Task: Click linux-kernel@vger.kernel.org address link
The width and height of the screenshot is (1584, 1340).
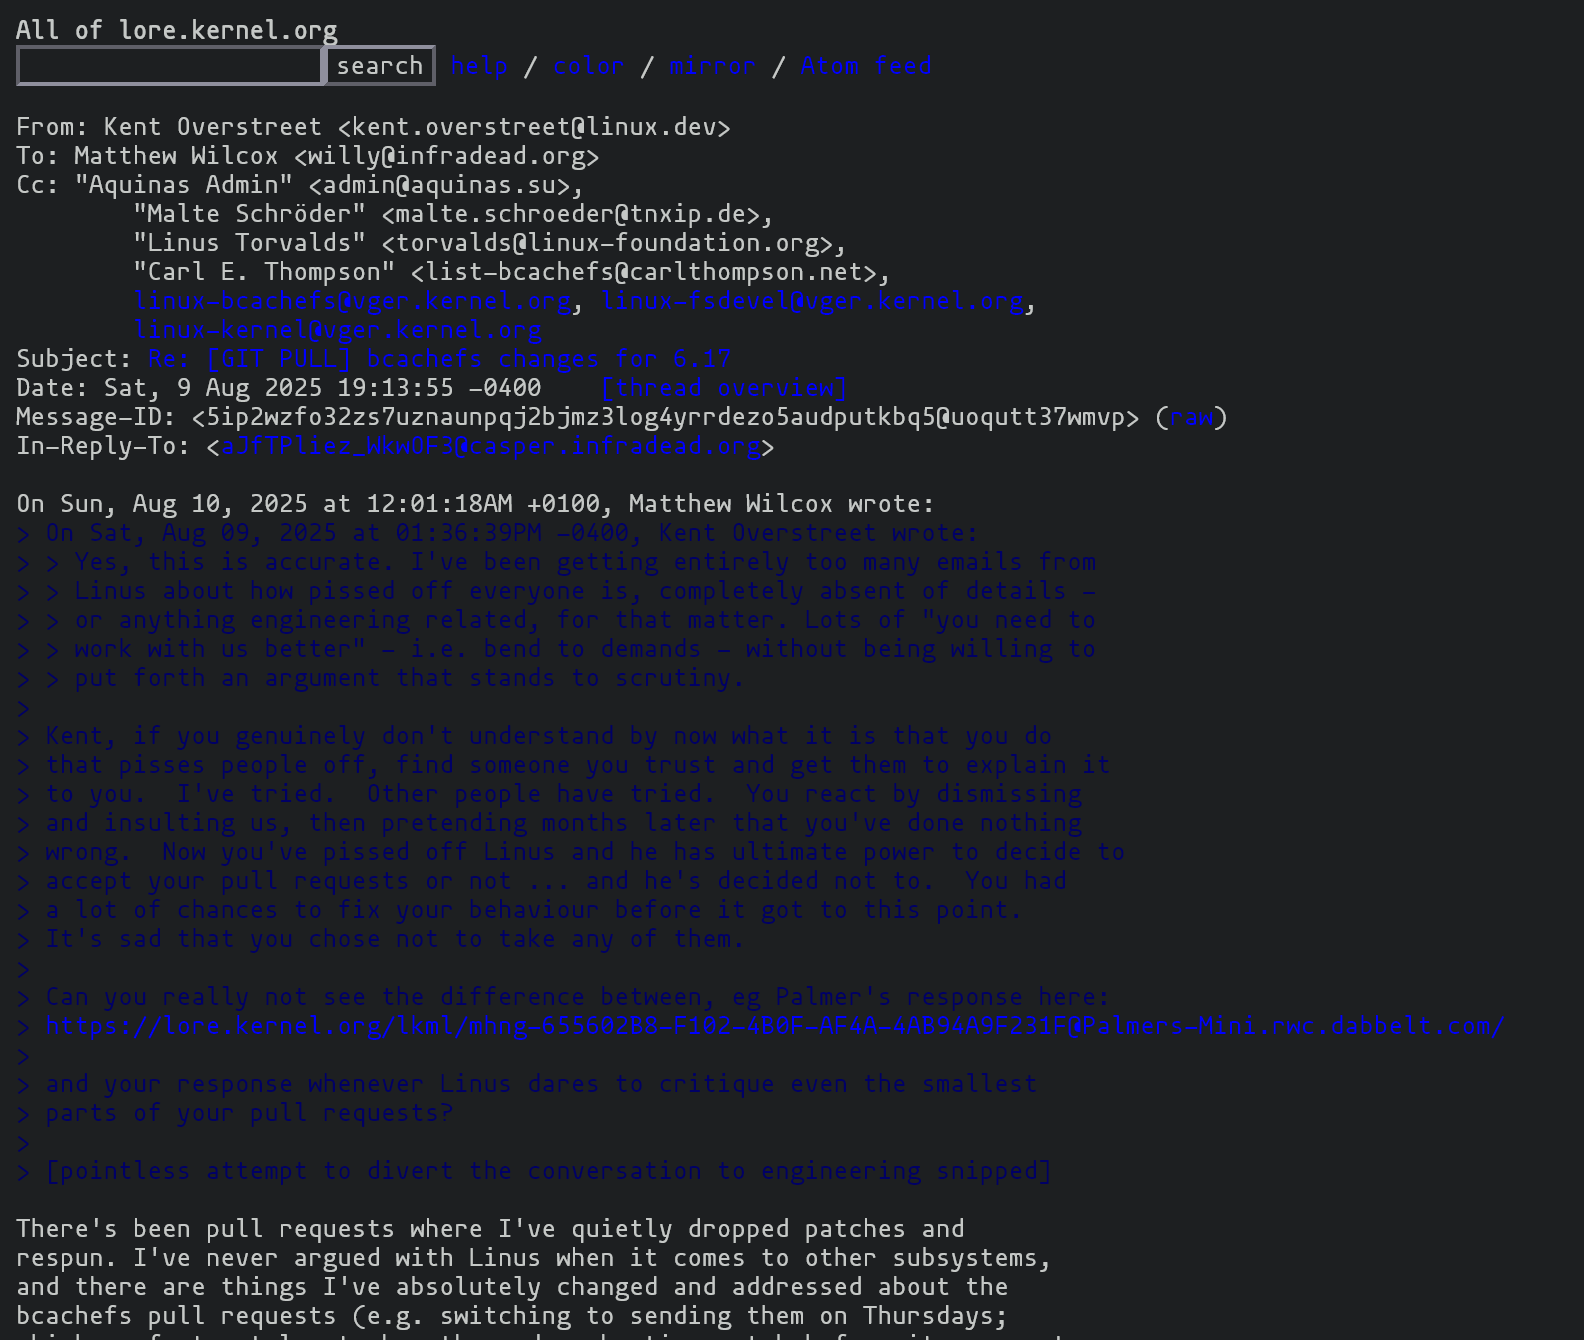Action: pos(338,330)
